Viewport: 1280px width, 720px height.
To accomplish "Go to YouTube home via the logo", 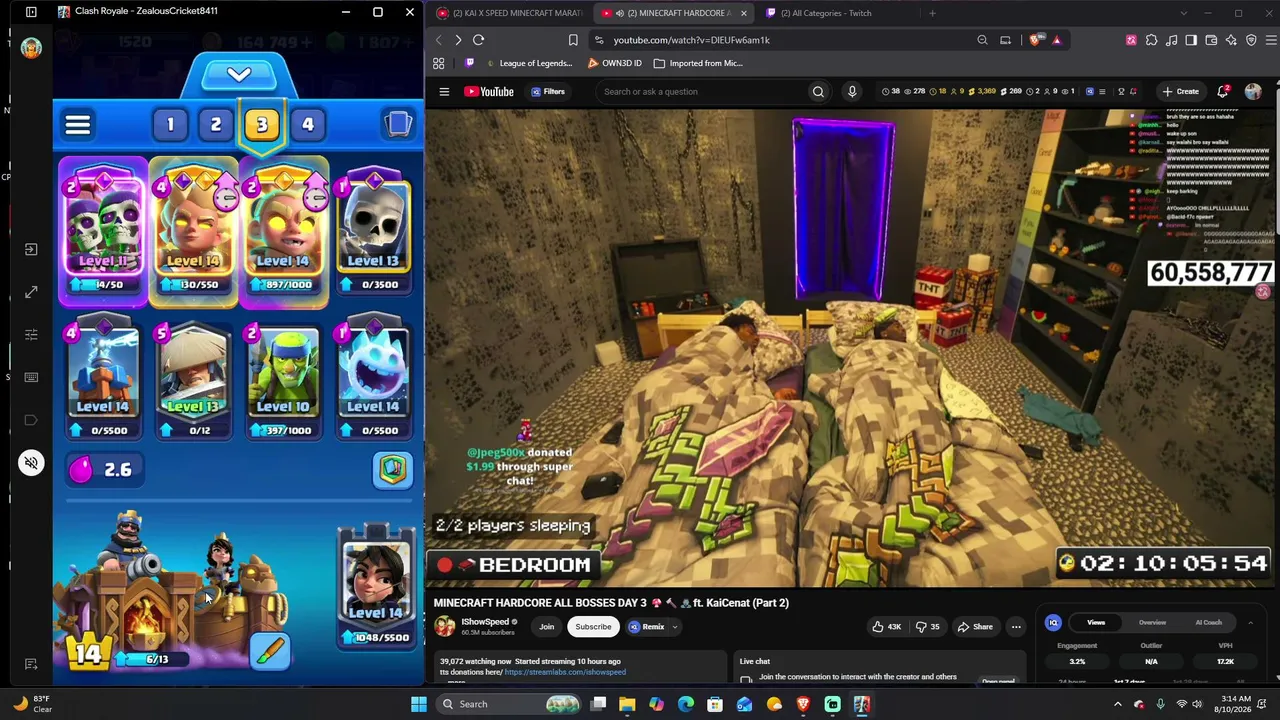I will tap(489, 92).
